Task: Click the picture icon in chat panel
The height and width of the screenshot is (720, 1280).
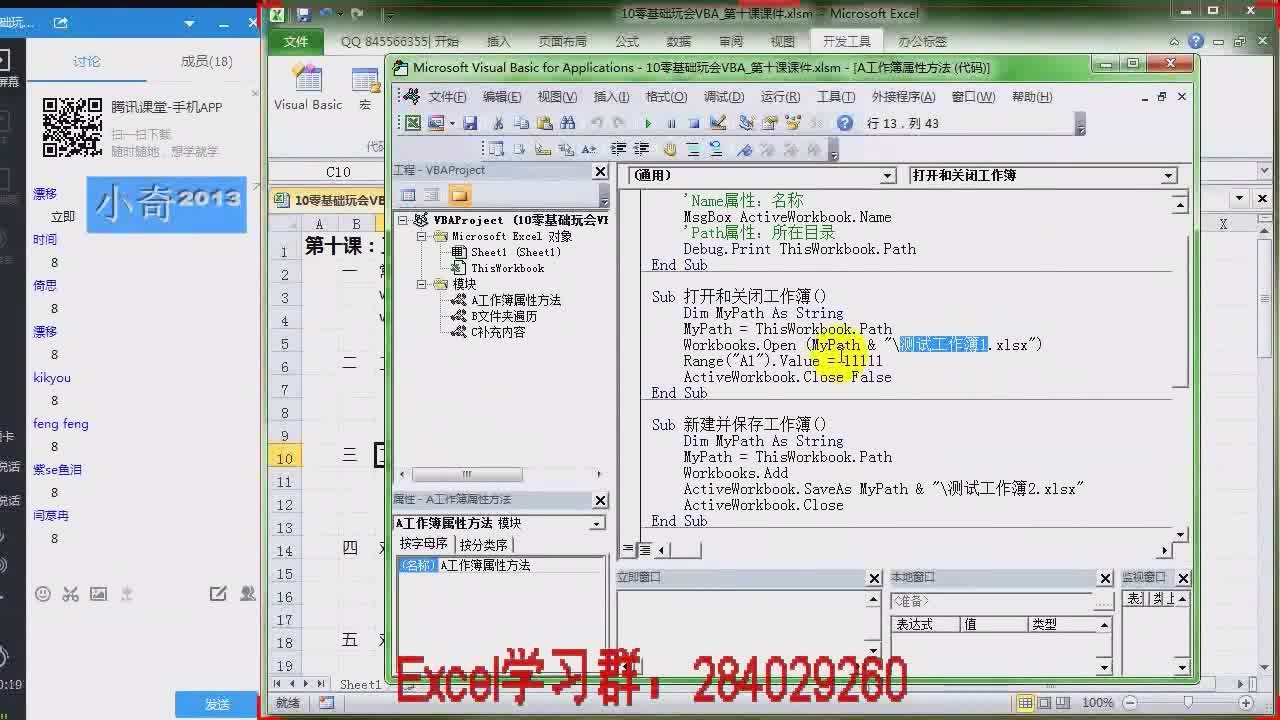Action: click(98, 594)
